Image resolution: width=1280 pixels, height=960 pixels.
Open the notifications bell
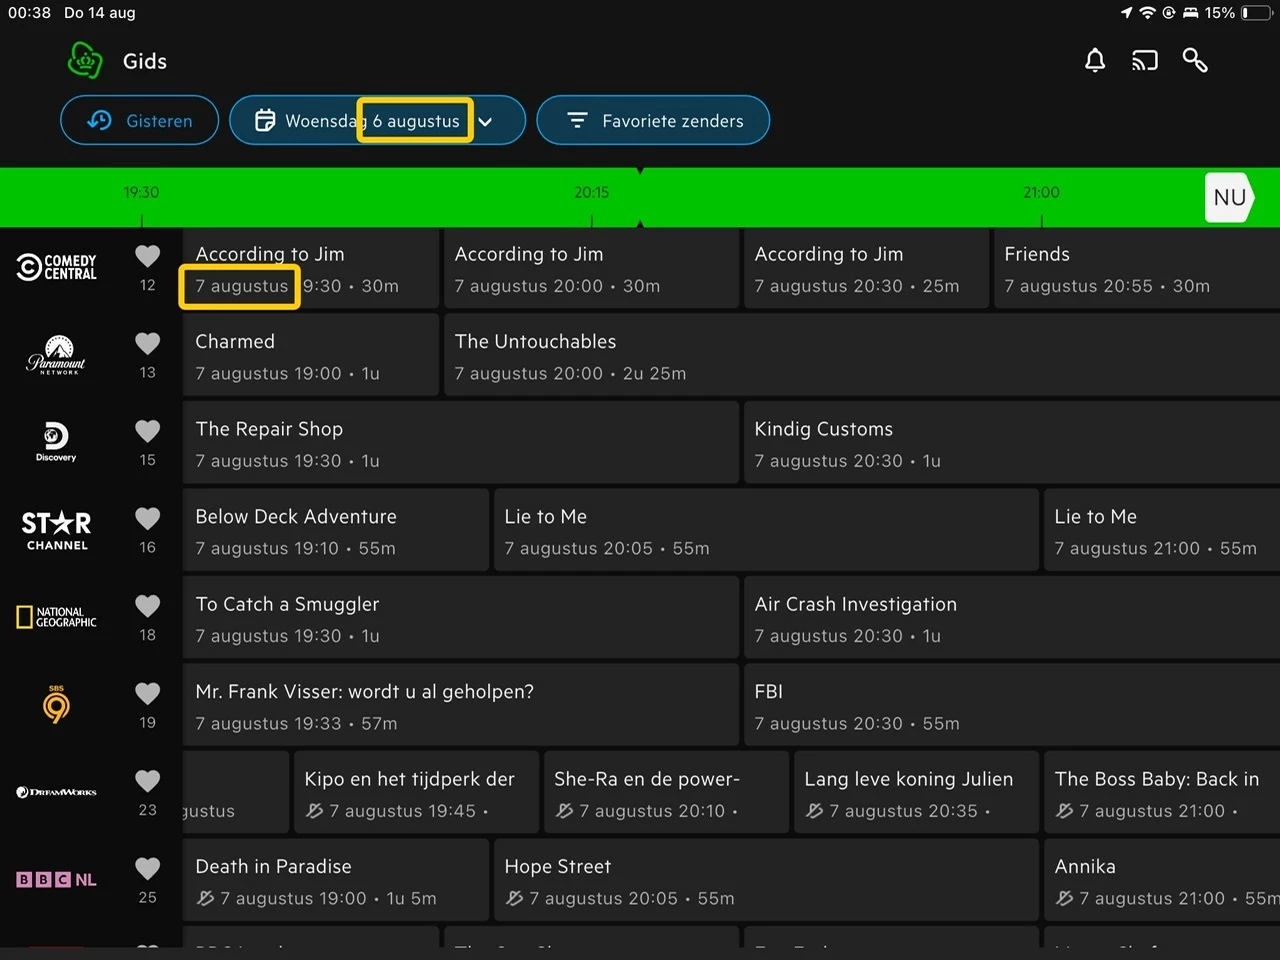(1095, 61)
